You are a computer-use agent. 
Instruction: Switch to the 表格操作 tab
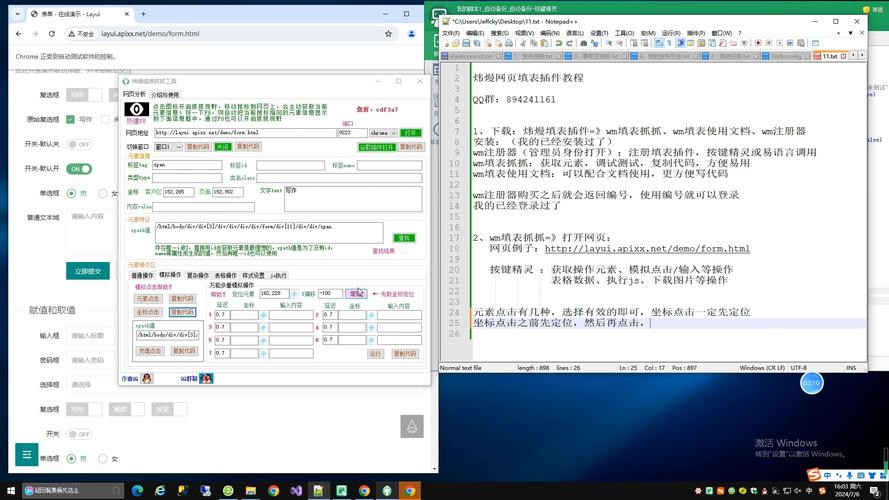click(x=225, y=275)
